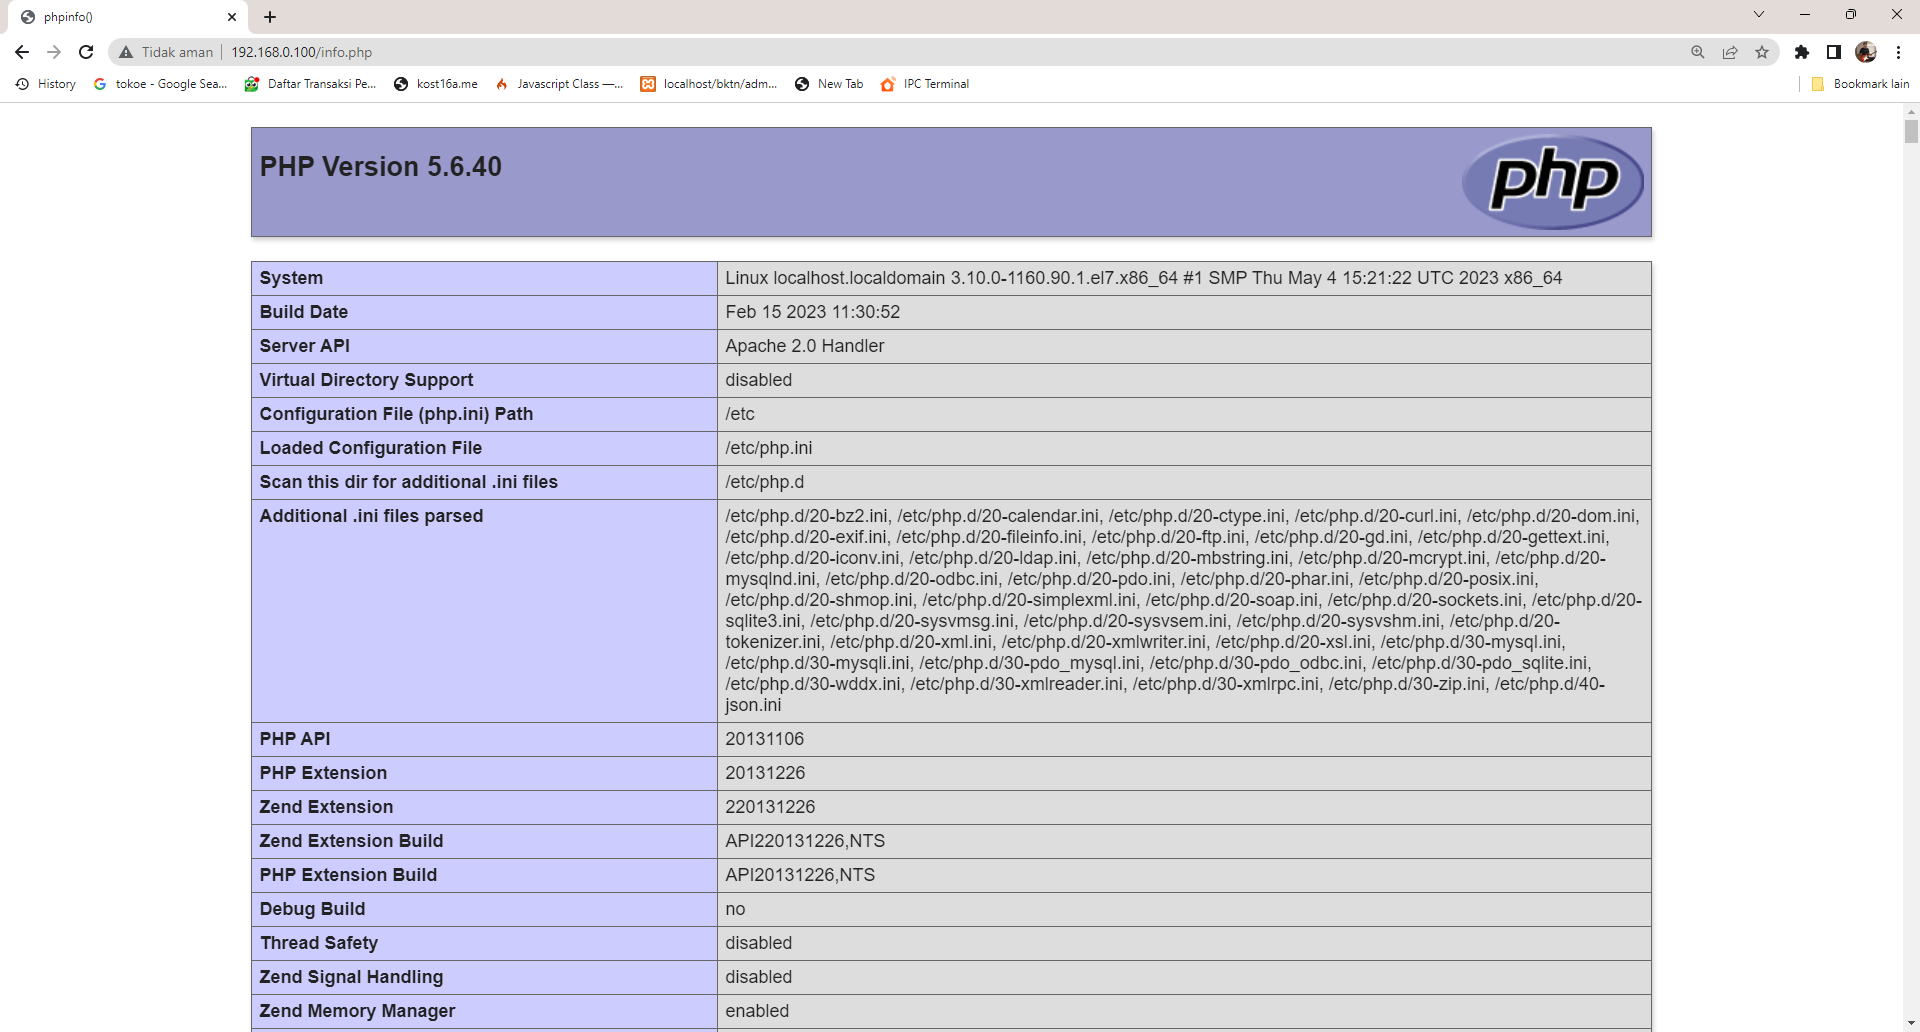1920x1032 pixels.
Task: Click the PHP logo
Action: 1553,182
